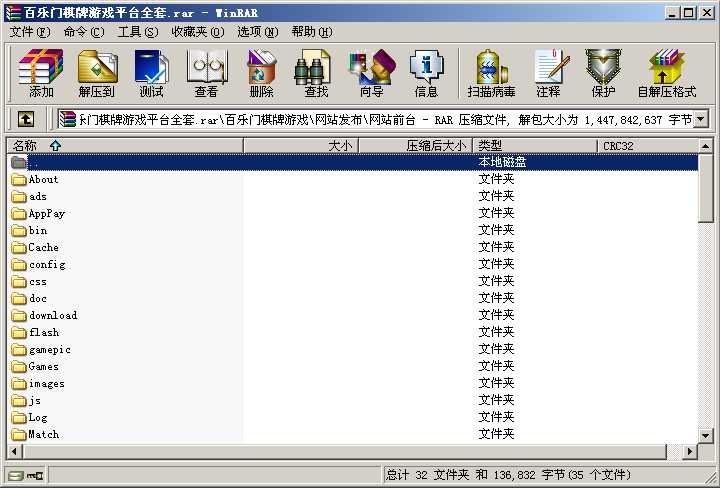Click the 本地磁盘 type cell
The image size is (720, 488).
(502, 162)
